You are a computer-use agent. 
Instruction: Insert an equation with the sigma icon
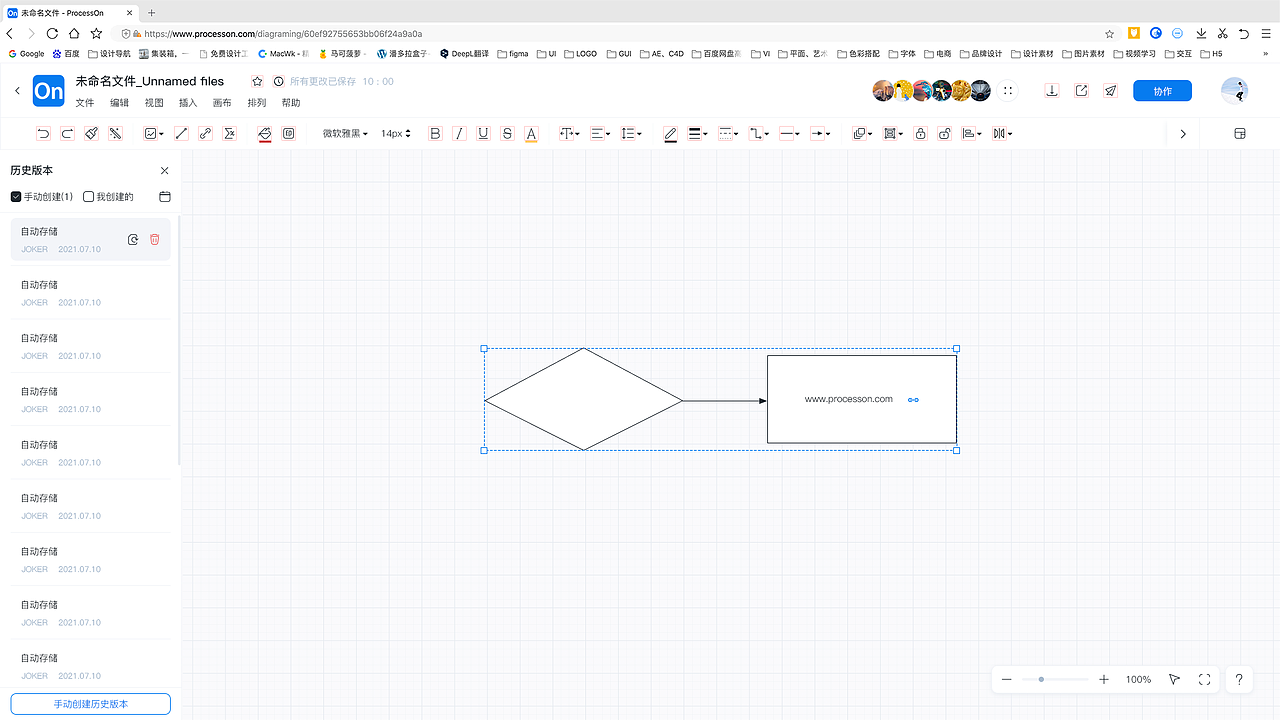tap(229, 133)
